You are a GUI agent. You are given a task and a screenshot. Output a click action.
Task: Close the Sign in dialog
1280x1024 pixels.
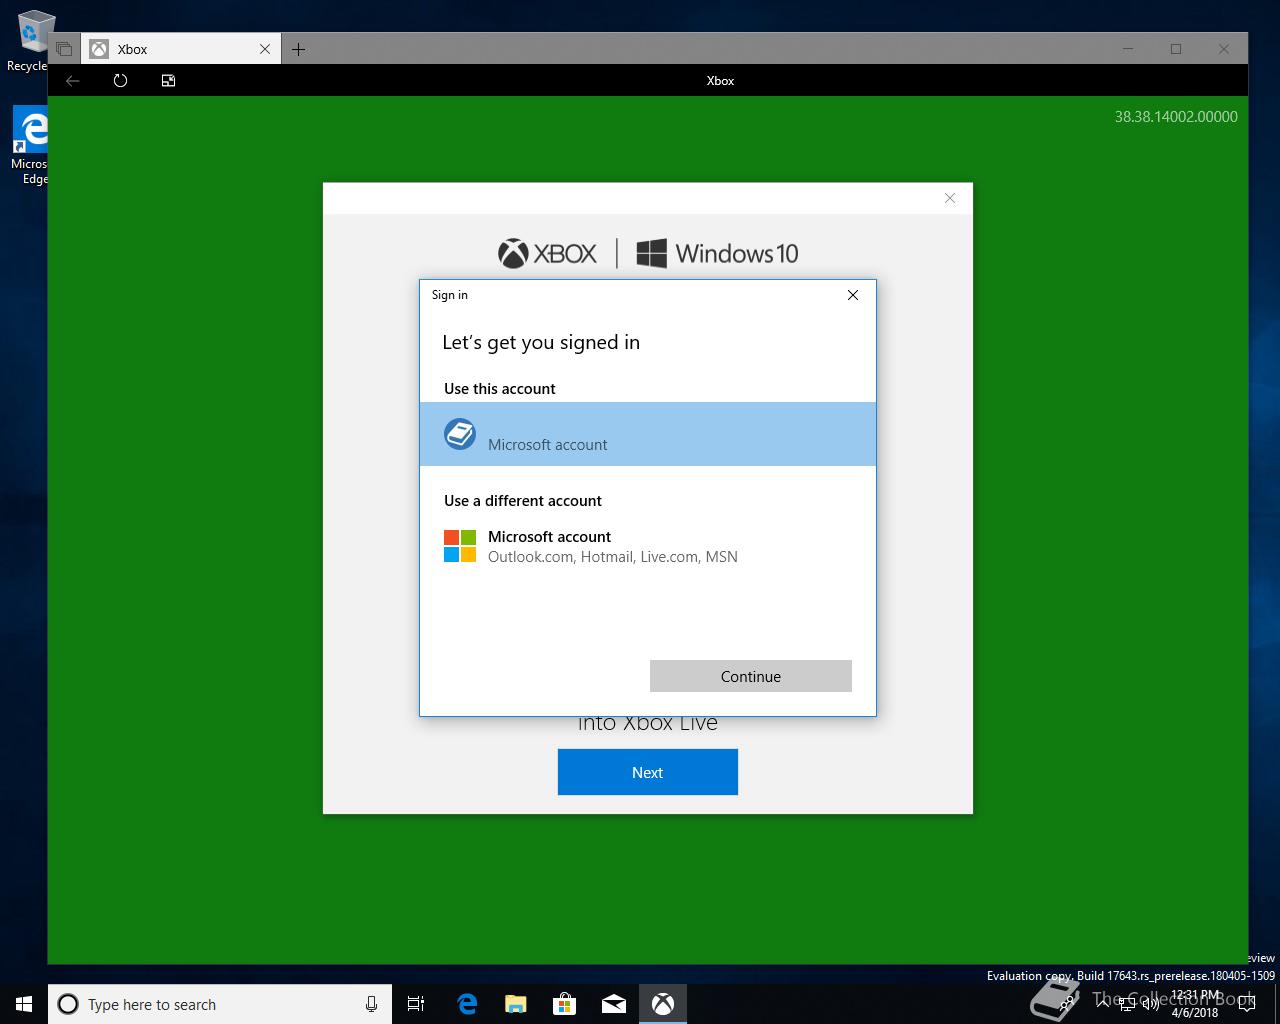[x=853, y=295]
